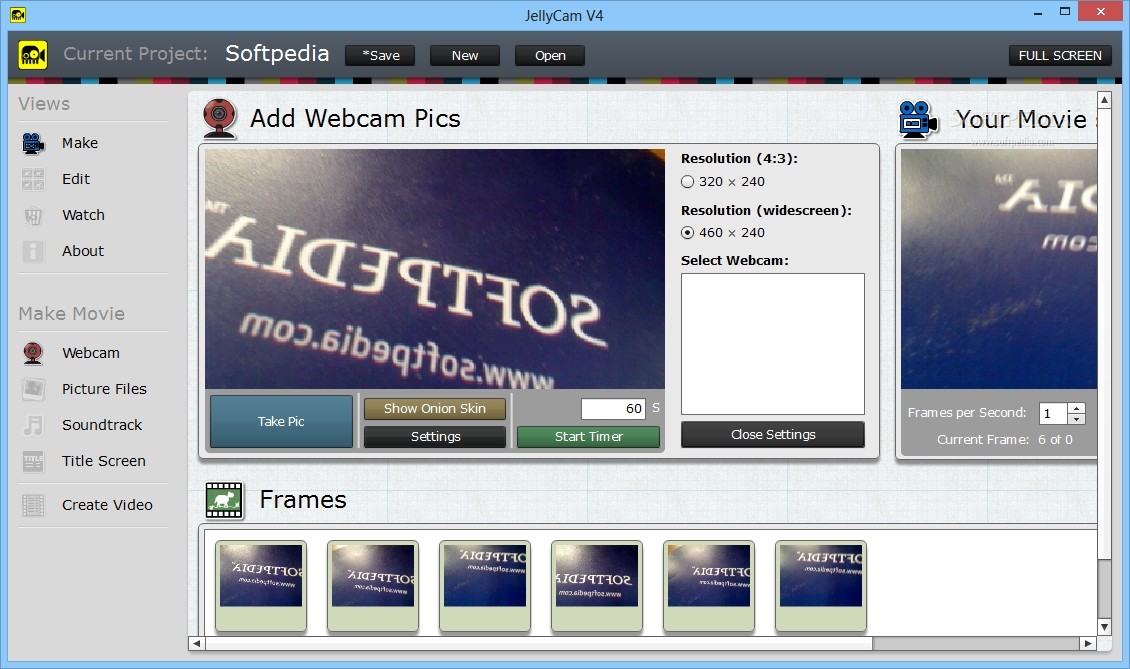
Task: Click vertical scrollbar up arrow
Action: (x=1104, y=99)
